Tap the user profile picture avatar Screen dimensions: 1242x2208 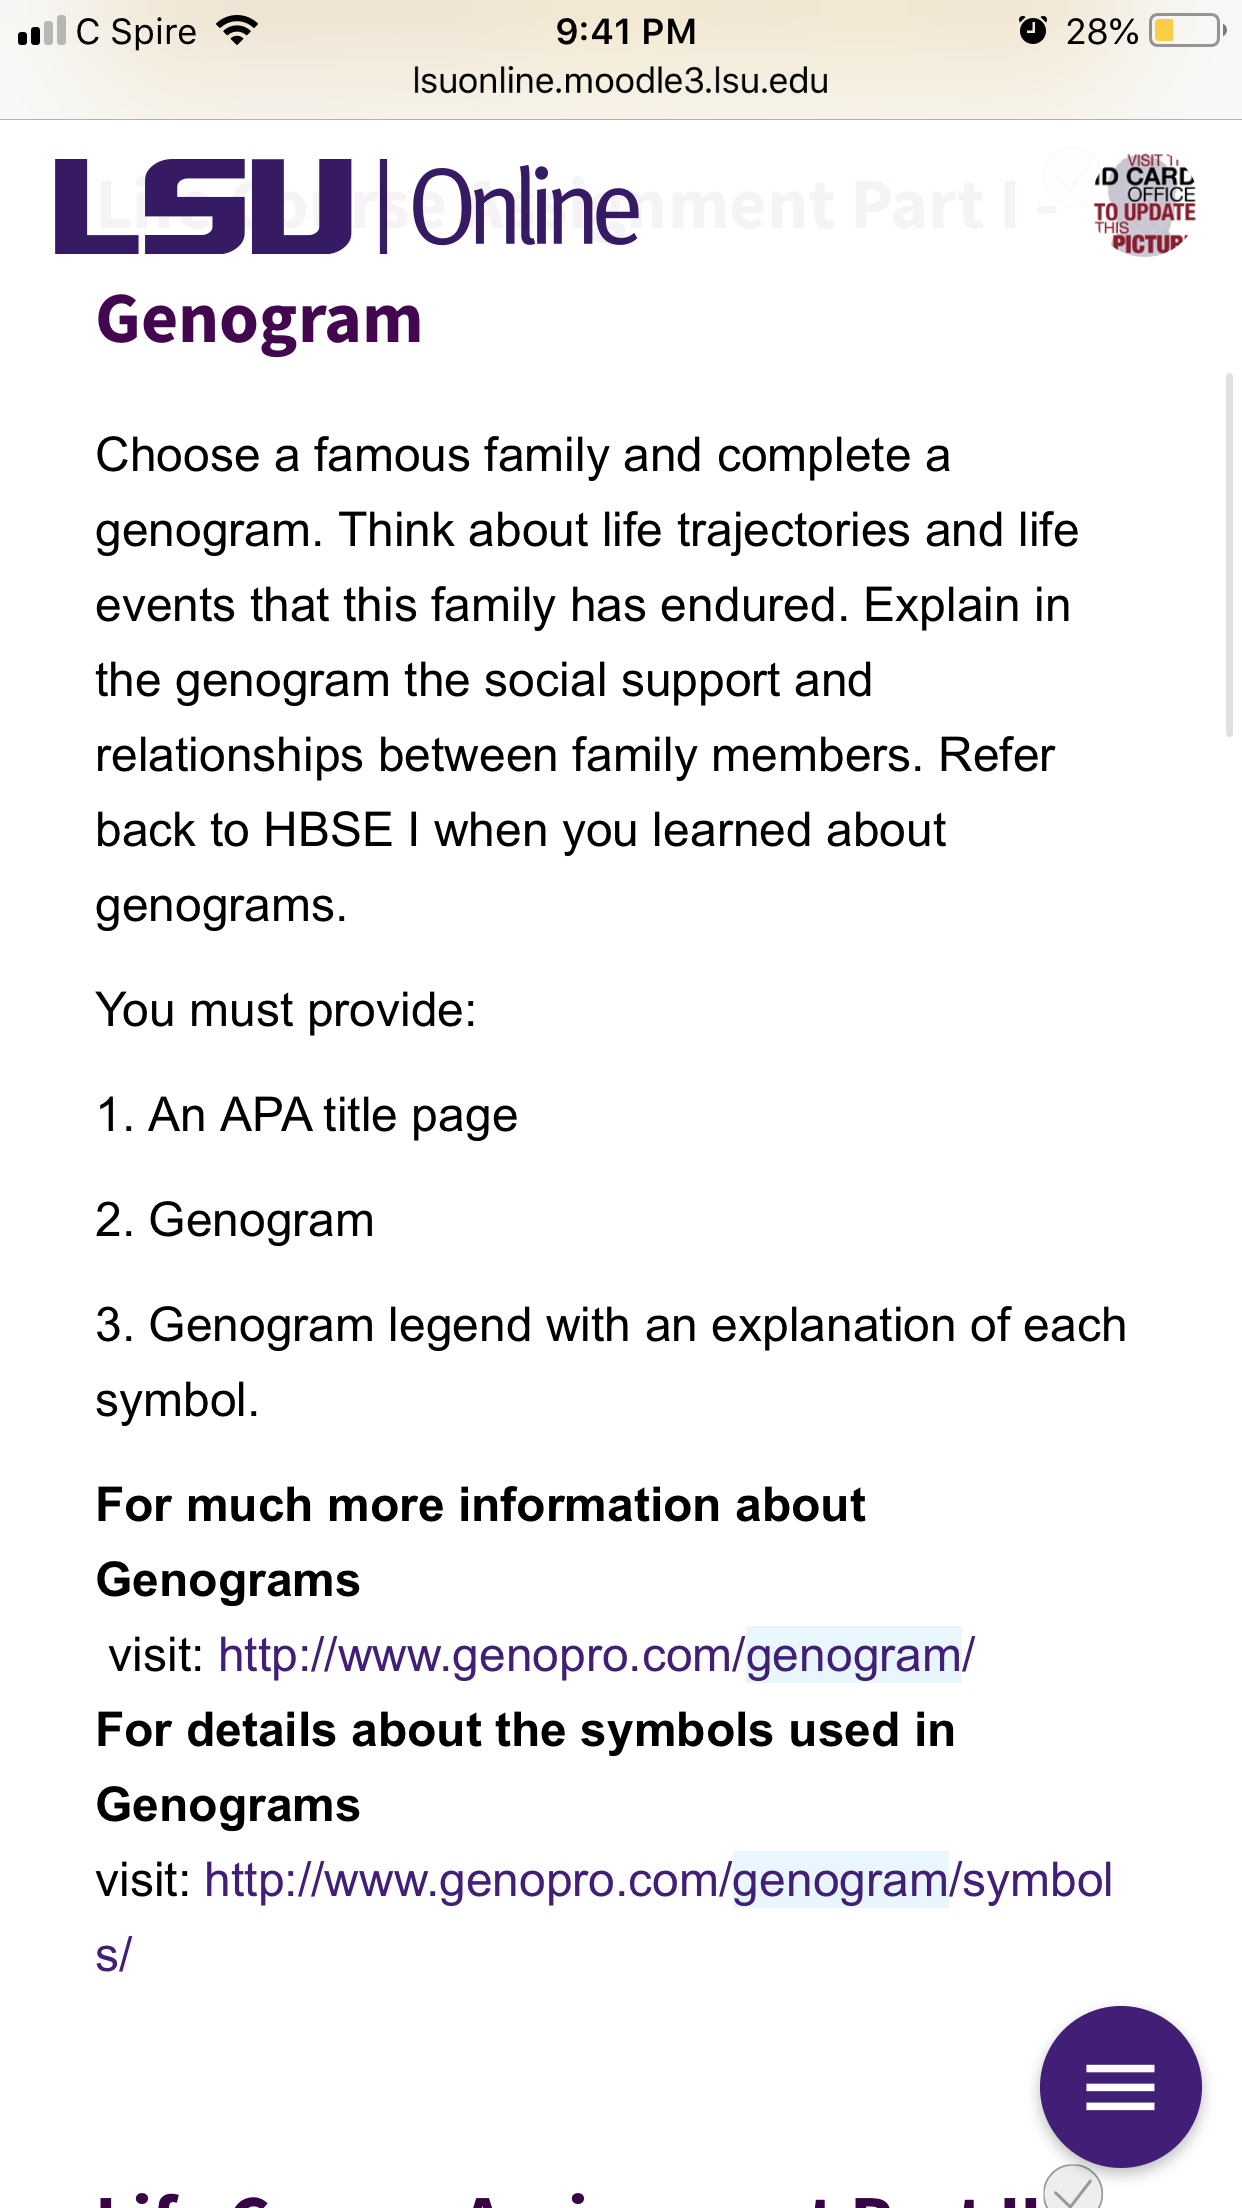click(1144, 204)
